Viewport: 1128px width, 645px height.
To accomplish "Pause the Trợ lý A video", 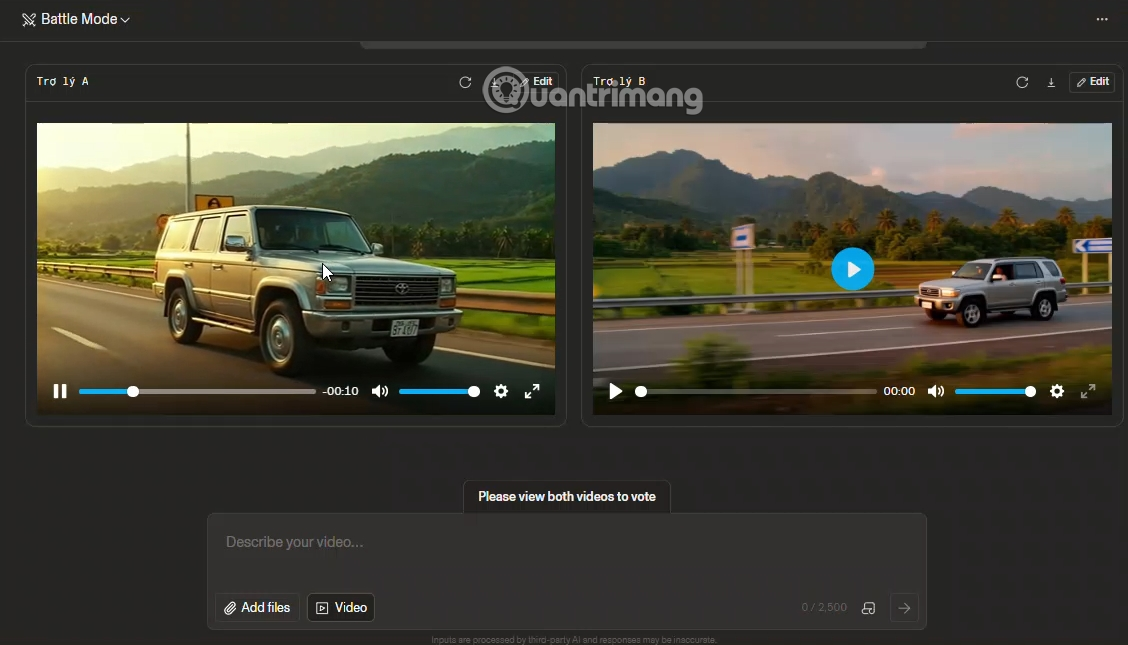I will 60,391.
